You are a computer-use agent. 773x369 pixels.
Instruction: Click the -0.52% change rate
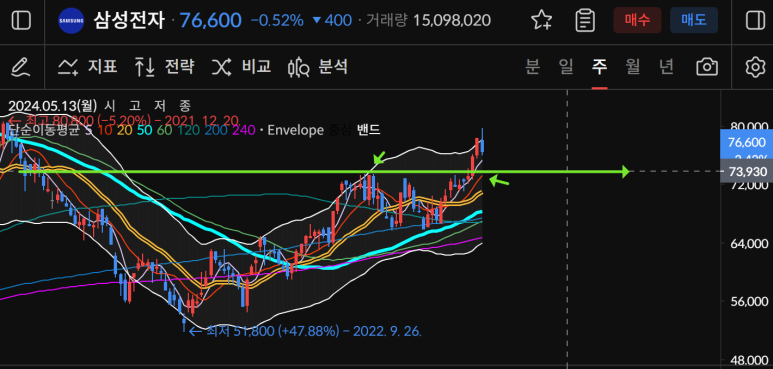[277, 21]
